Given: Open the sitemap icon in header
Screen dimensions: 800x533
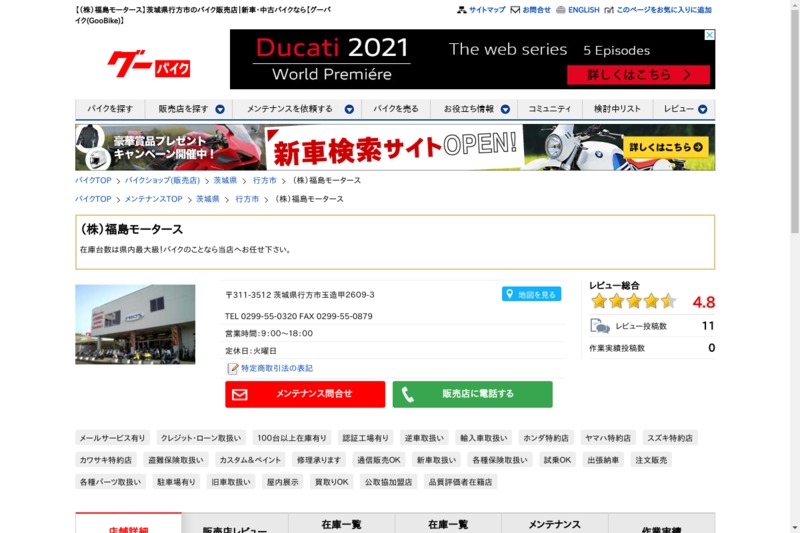Looking at the screenshot, I should (462, 10).
